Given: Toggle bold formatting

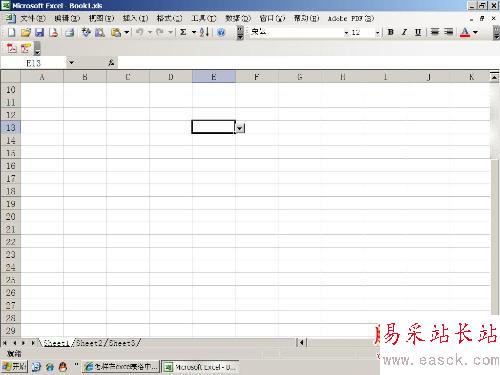Looking at the screenshot, I should (391, 32).
